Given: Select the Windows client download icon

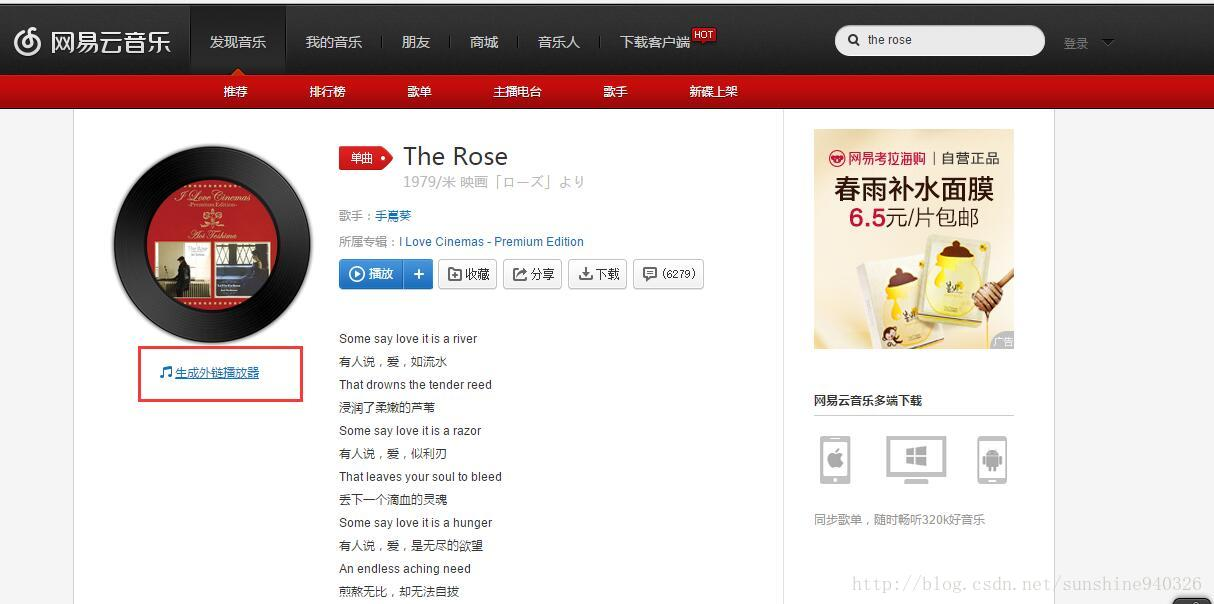Looking at the screenshot, I should [x=914, y=458].
